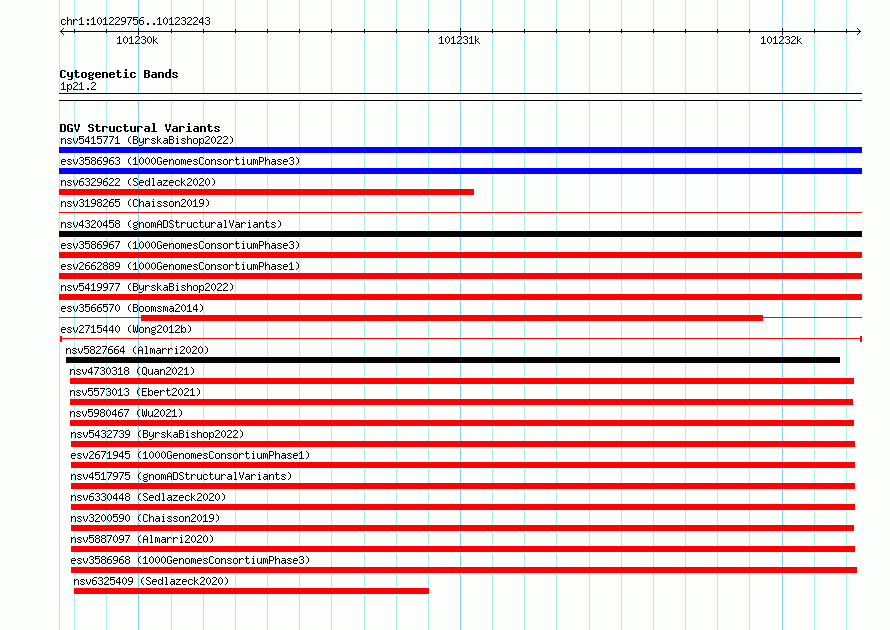Open nsv6330448 (Sedlazeck2020) variant
890x630 pixels.
[148, 497]
